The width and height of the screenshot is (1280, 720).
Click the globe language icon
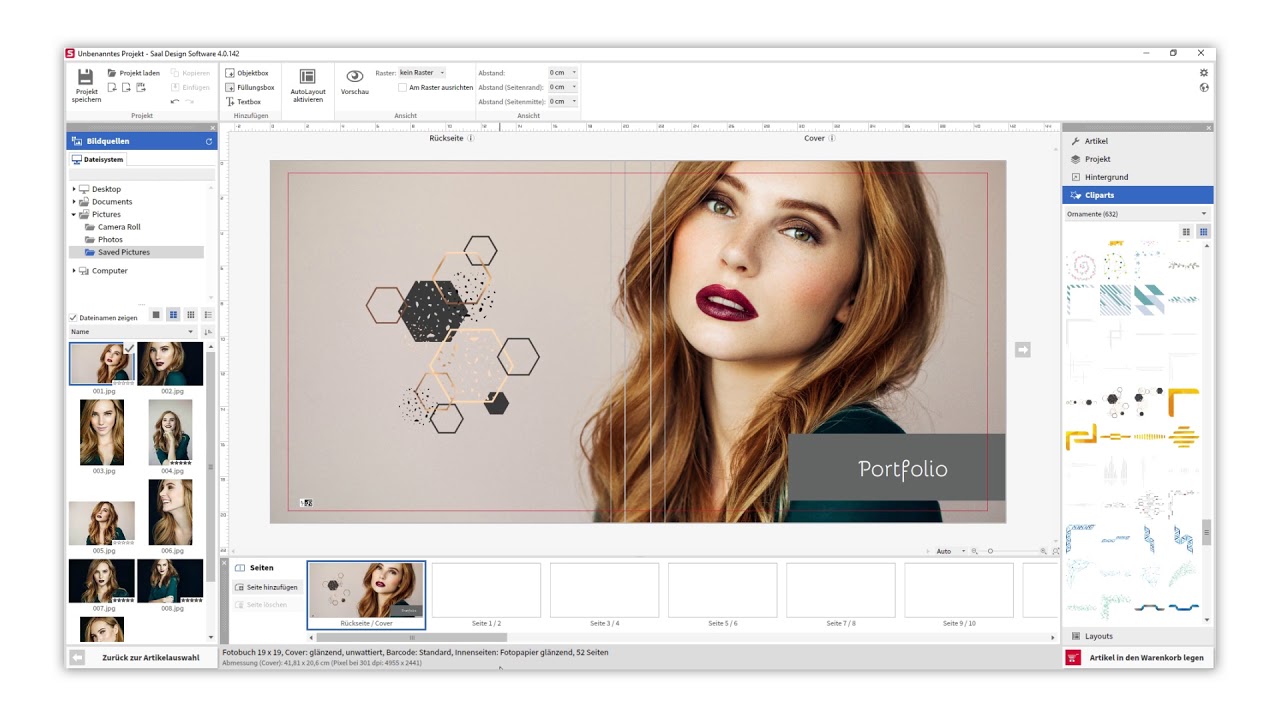(x=1204, y=87)
